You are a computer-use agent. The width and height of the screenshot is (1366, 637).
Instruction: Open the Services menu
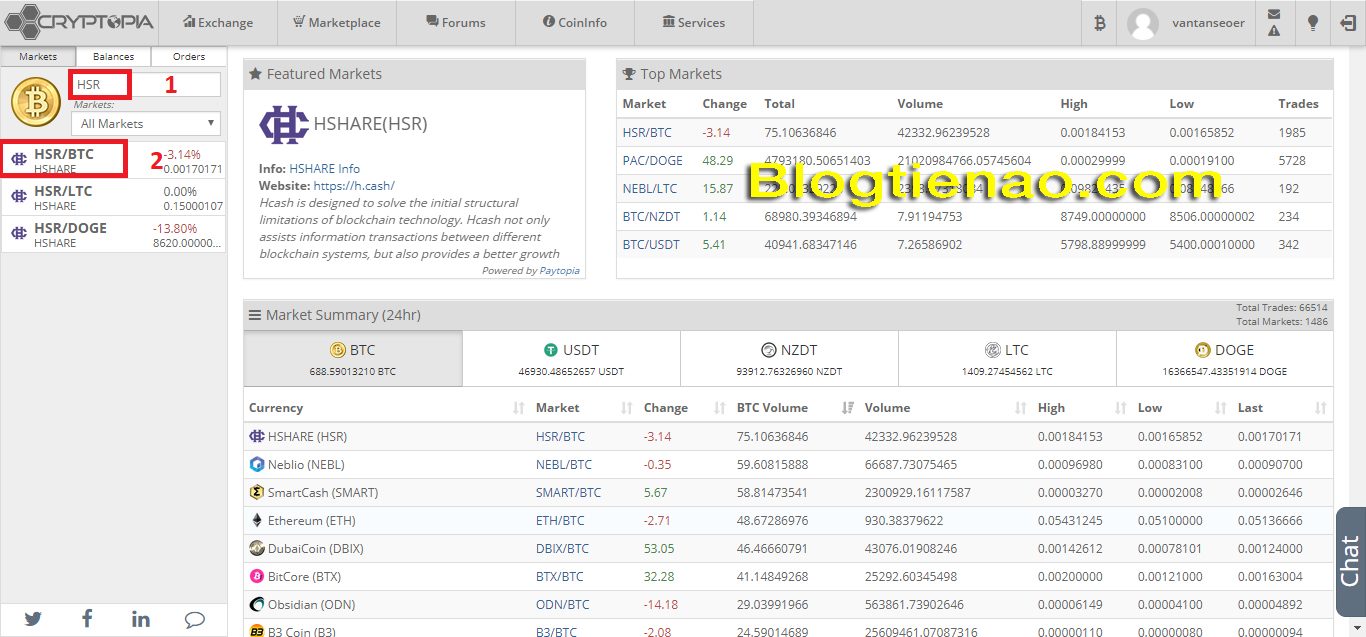694,23
